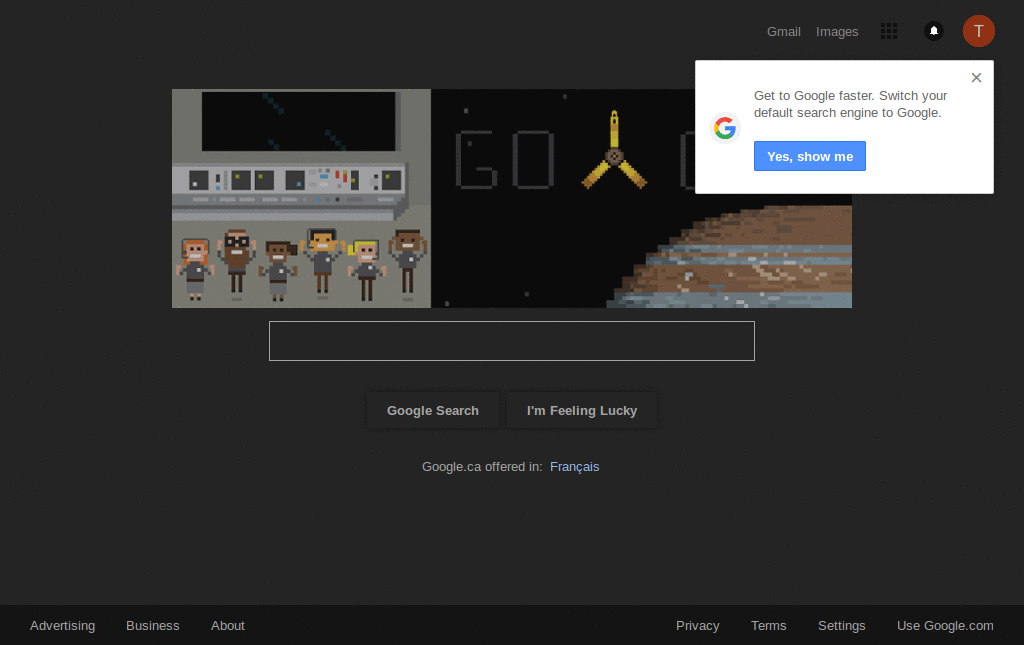Click the 'Google.ca offered in:' text

click(x=482, y=467)
